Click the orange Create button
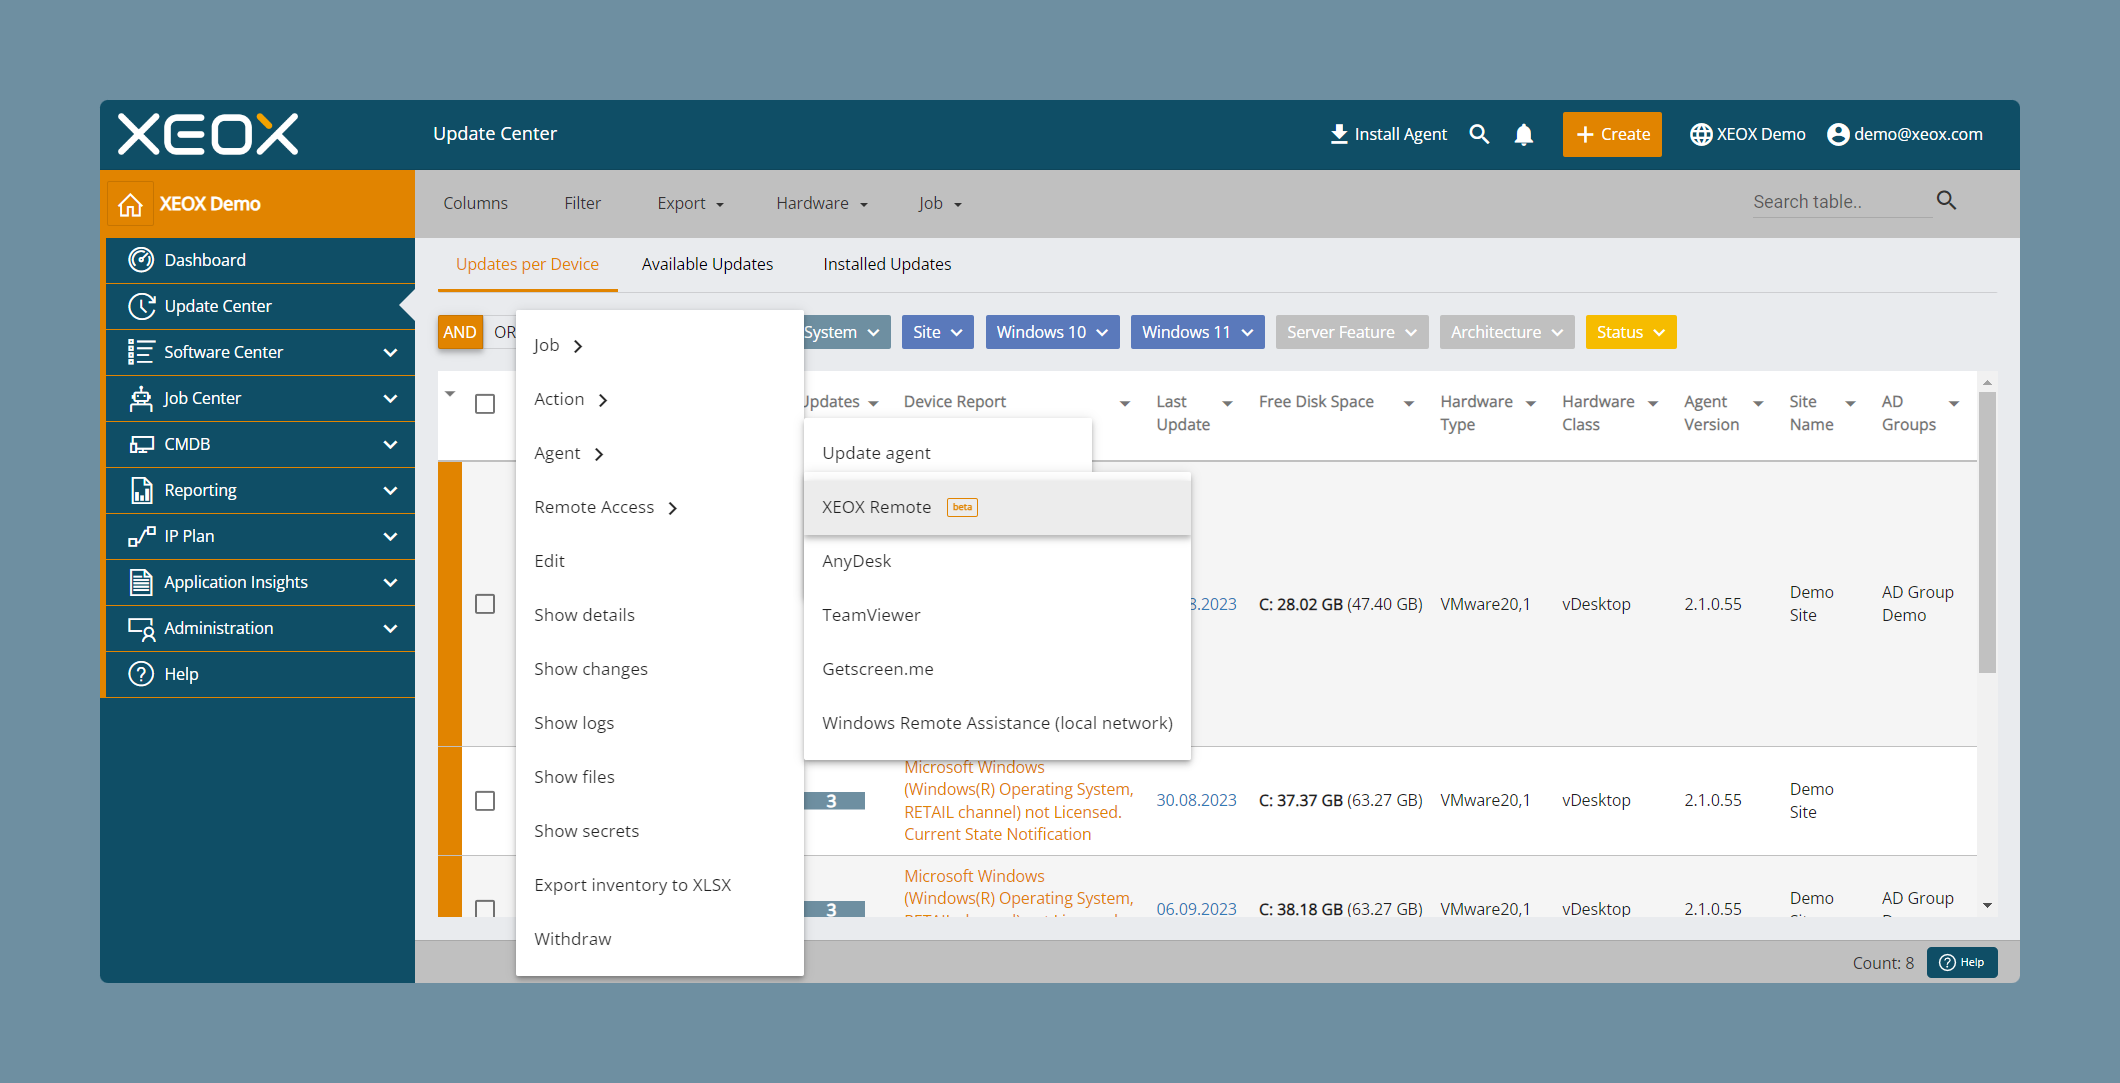Viewport: 2120px width, 1083px height. pos(1612,134)
